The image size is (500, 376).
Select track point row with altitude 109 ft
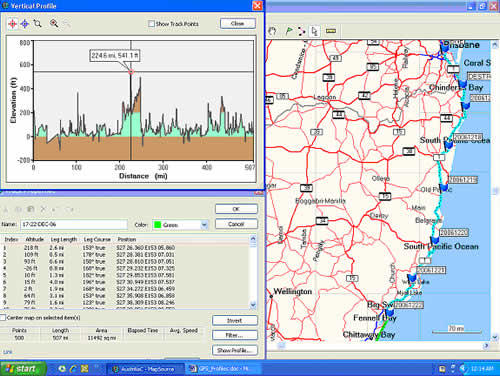pos(125,255)
